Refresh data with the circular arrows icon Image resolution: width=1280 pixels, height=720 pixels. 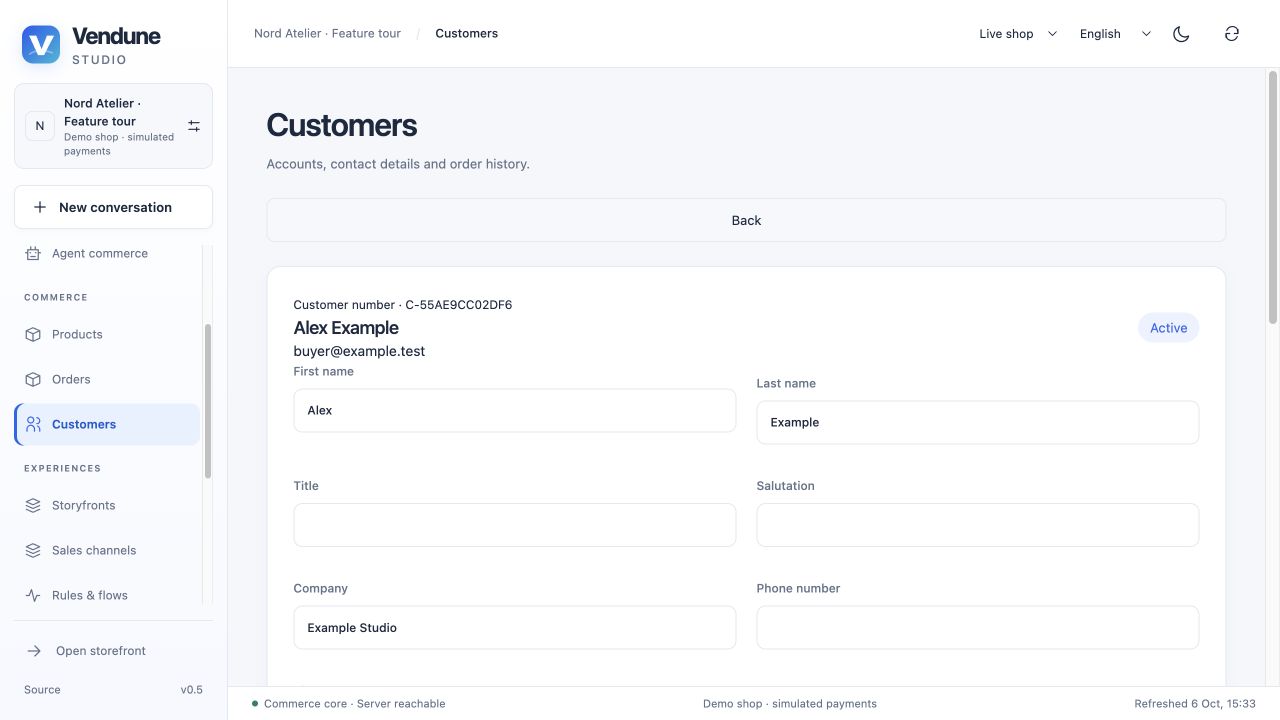click(x=1232, y=34)
